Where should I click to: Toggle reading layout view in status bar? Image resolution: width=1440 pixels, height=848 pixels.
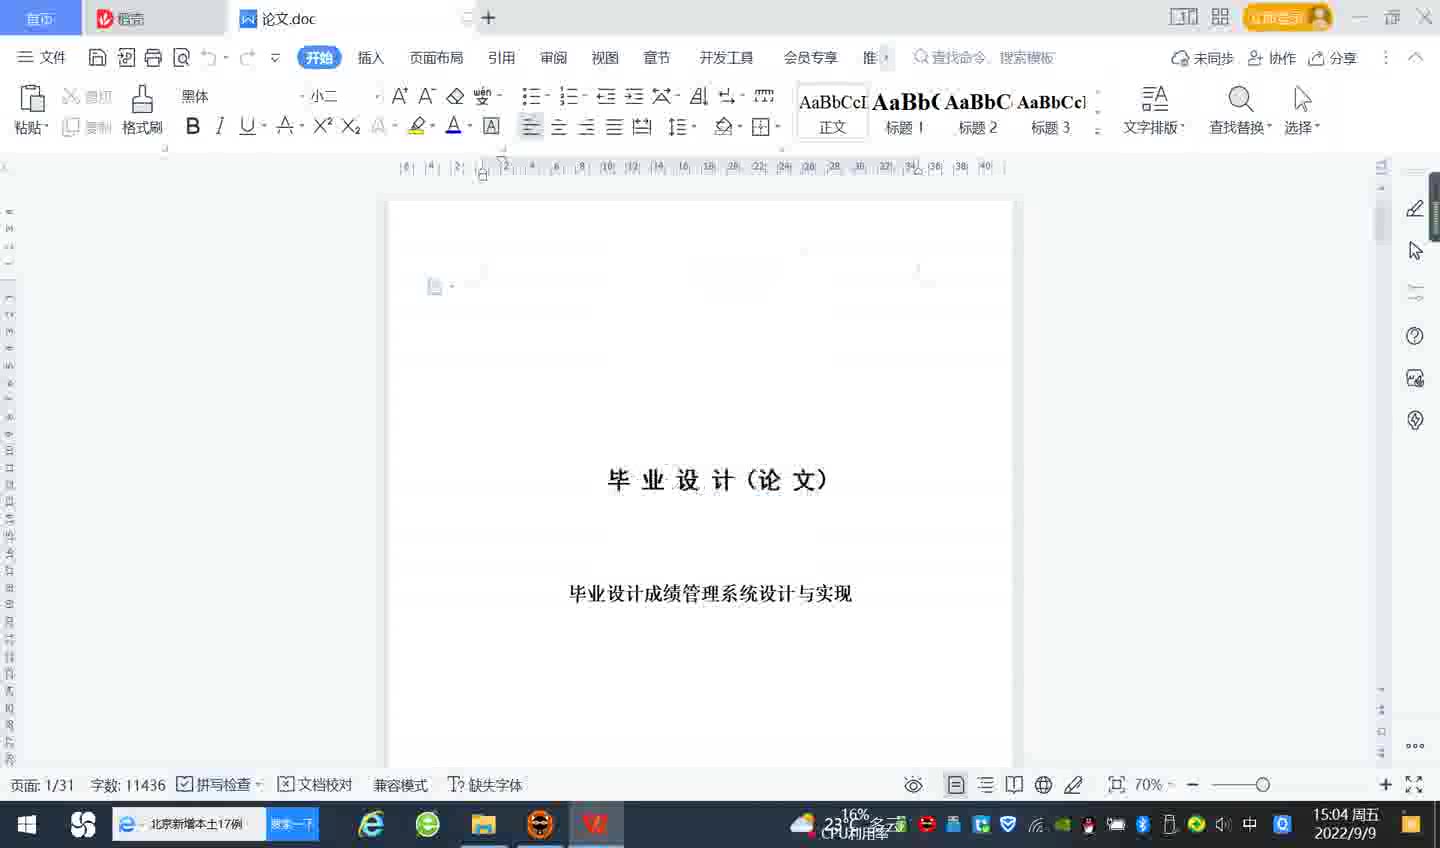(1014, 785)
